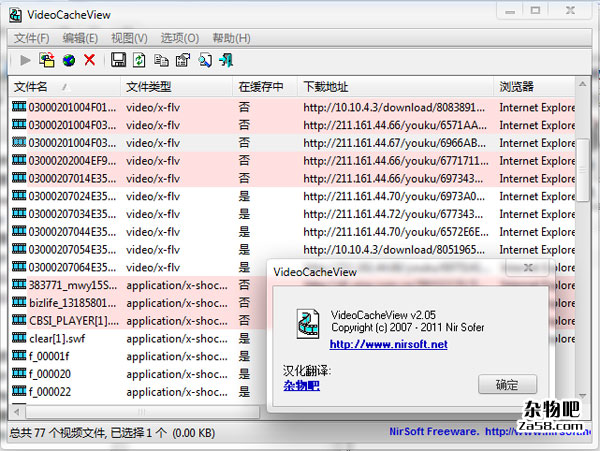Select file 0300207064E35...

pos(72,267)
